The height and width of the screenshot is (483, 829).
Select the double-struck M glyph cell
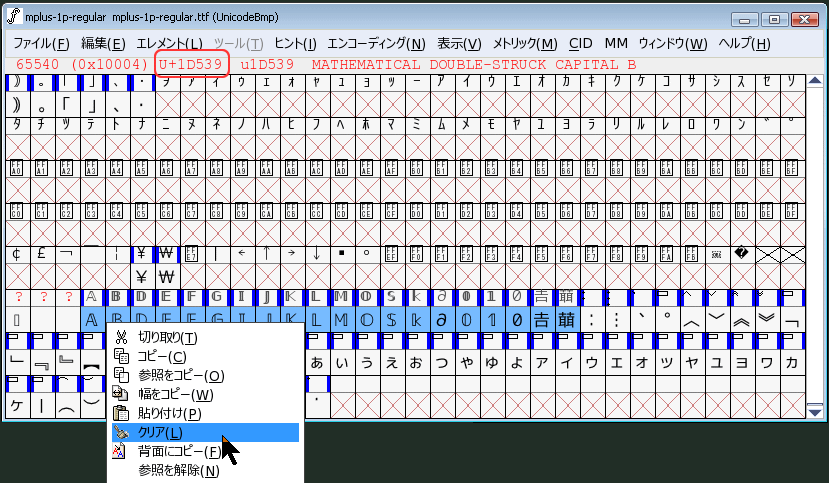coord(341,320)
